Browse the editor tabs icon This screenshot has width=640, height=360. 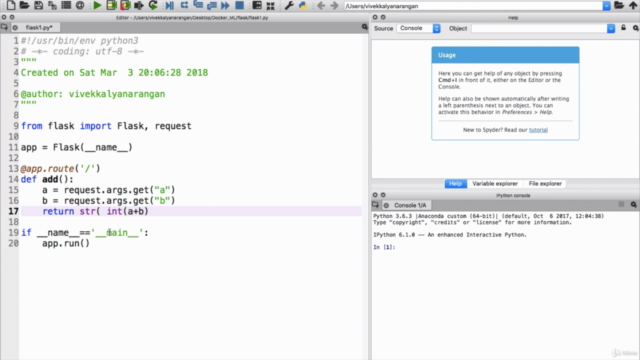click(x=4, y=27)
